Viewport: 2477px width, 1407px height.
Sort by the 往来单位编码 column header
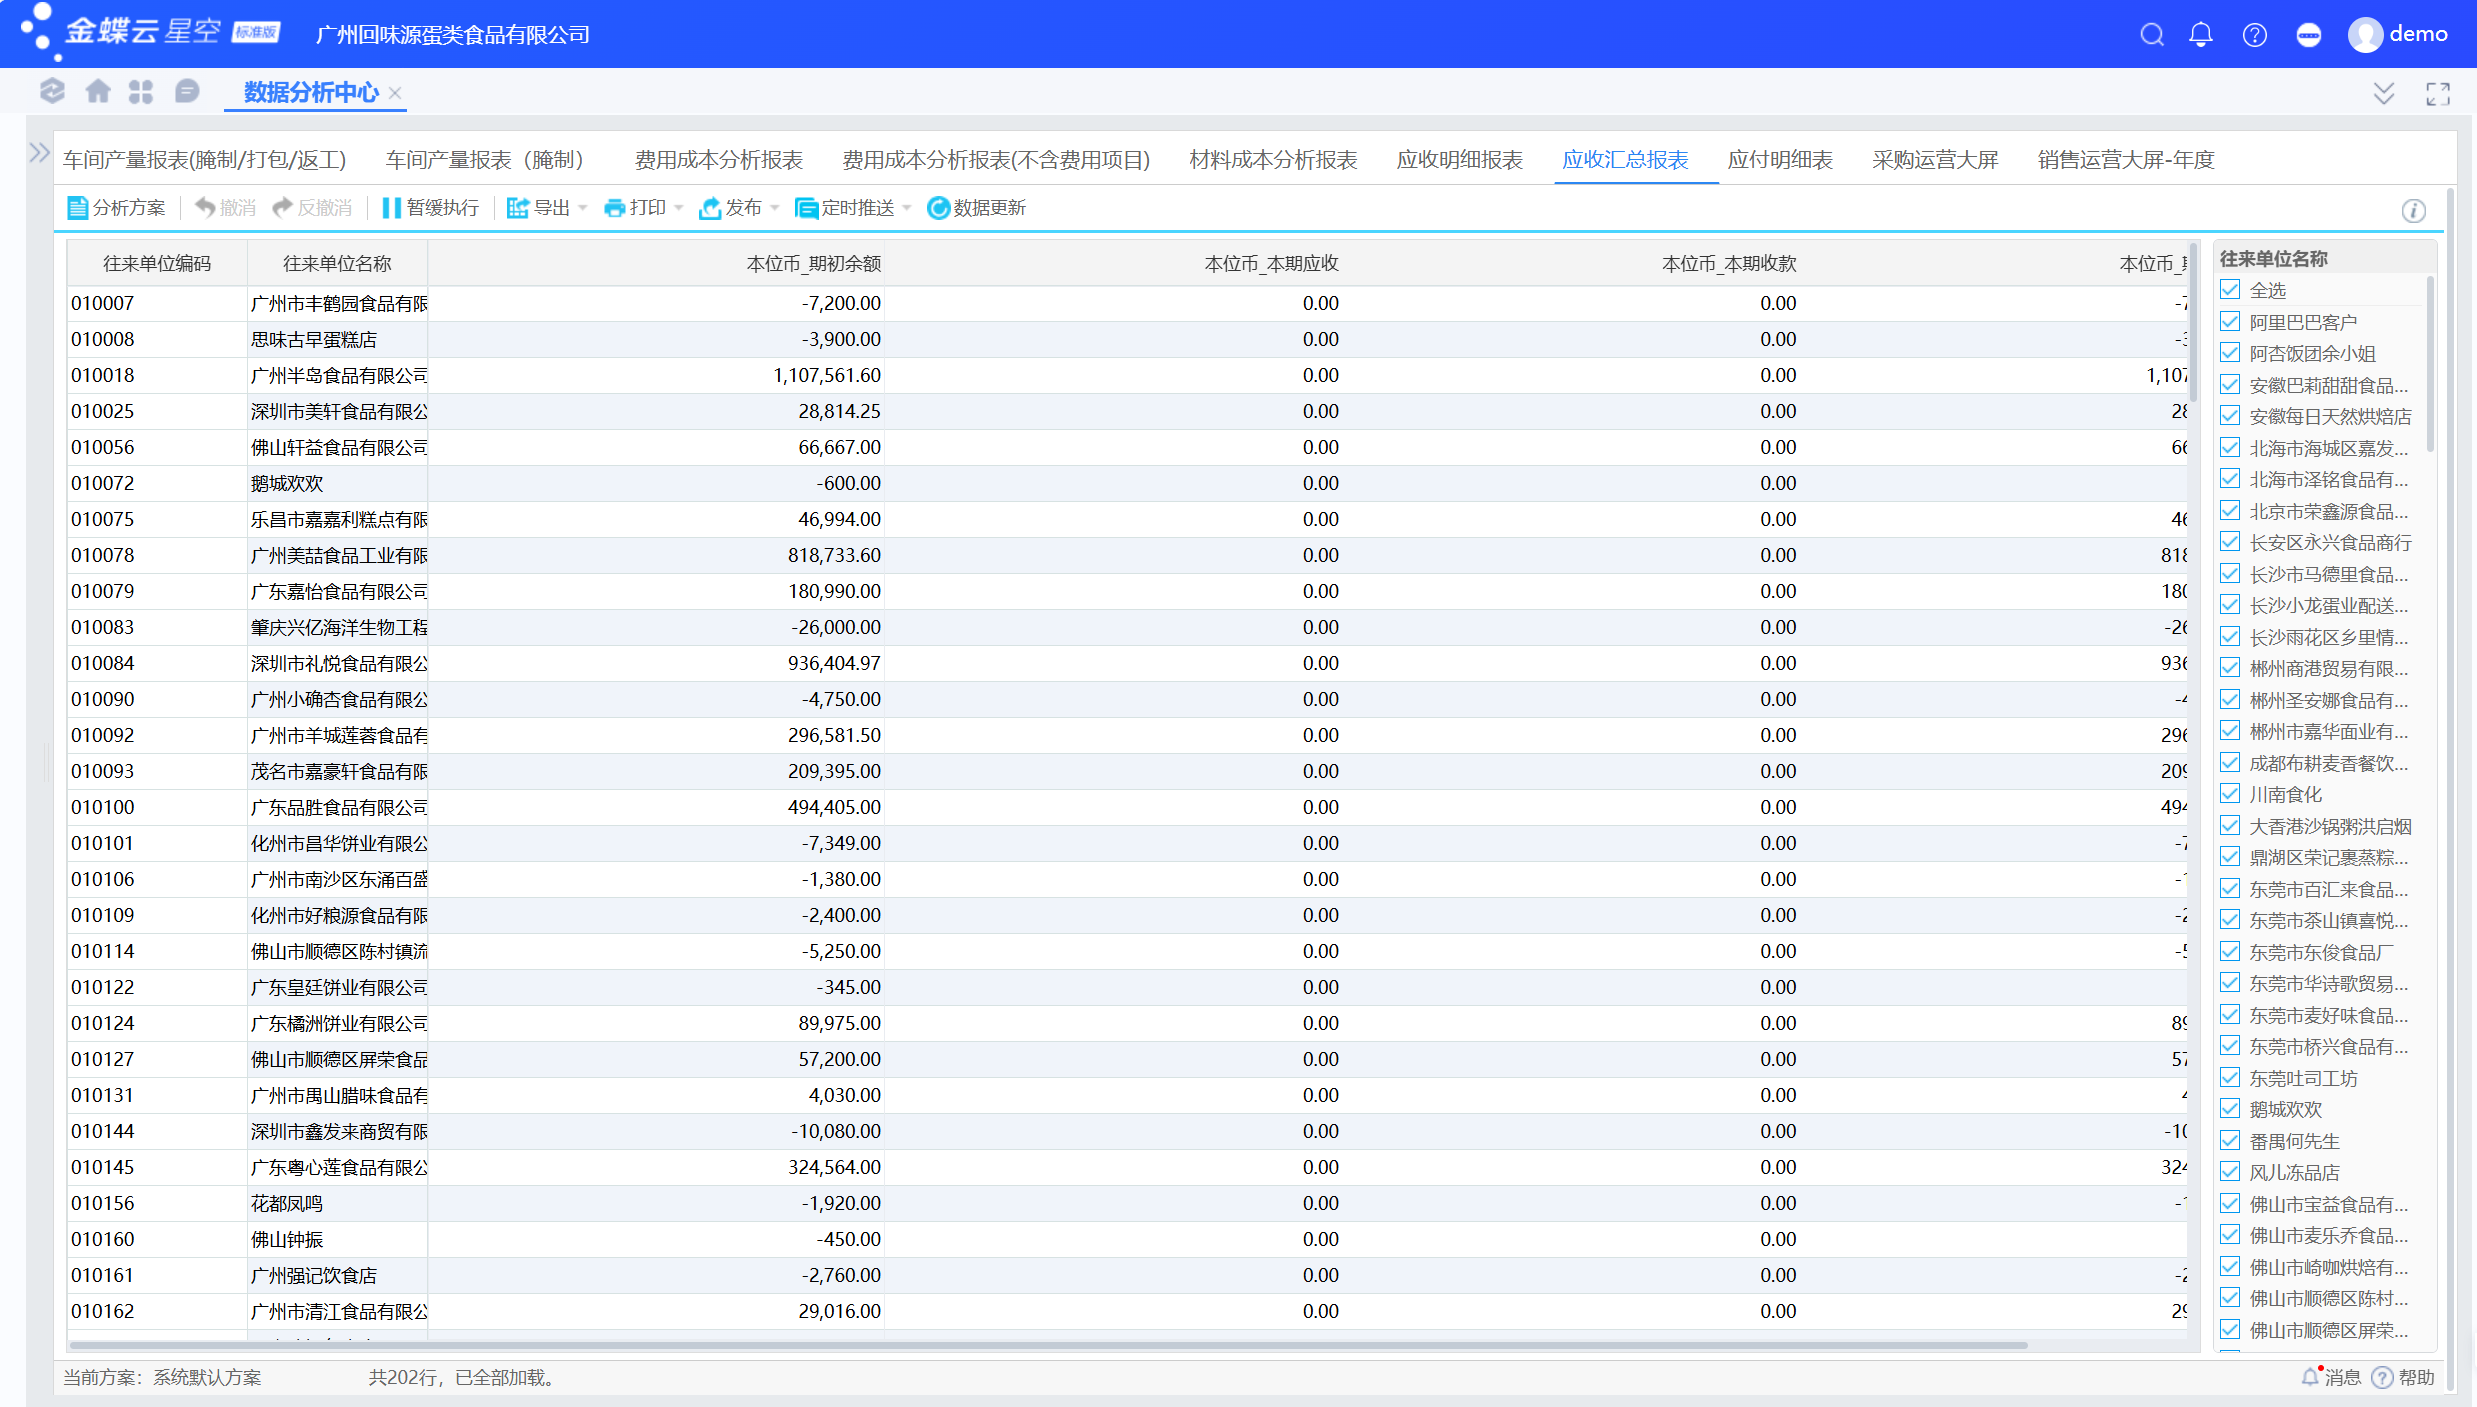coord(157,264)
